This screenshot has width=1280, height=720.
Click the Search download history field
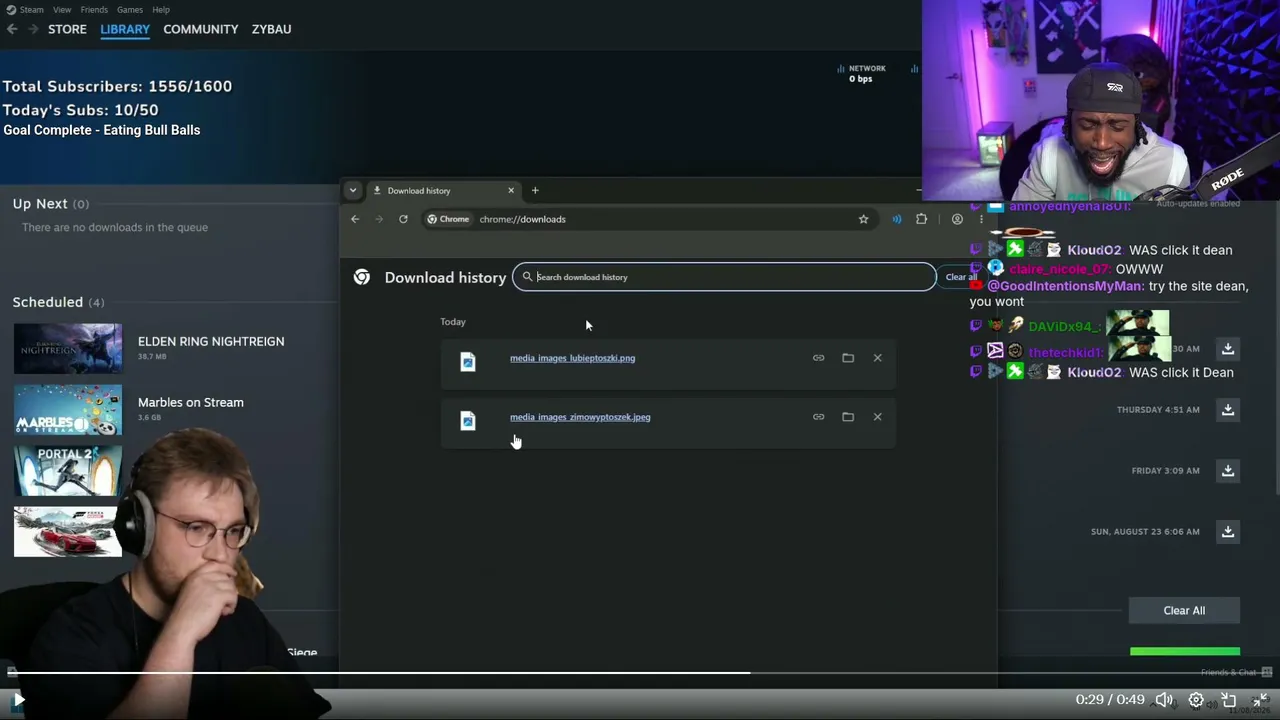coord(724,277)
